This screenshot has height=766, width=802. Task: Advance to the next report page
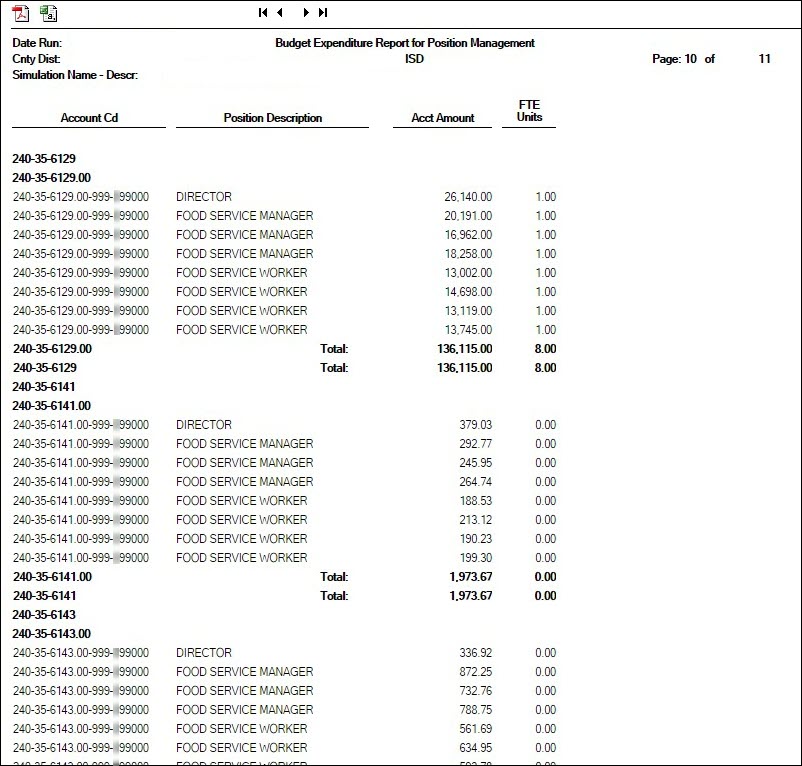(304, 13)
